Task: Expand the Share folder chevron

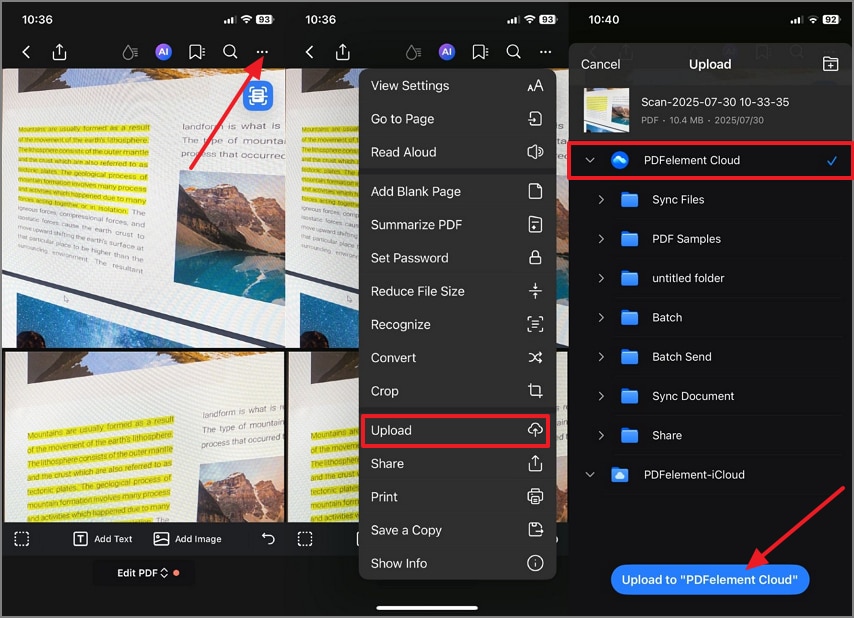Action: [x=601, y=435]
